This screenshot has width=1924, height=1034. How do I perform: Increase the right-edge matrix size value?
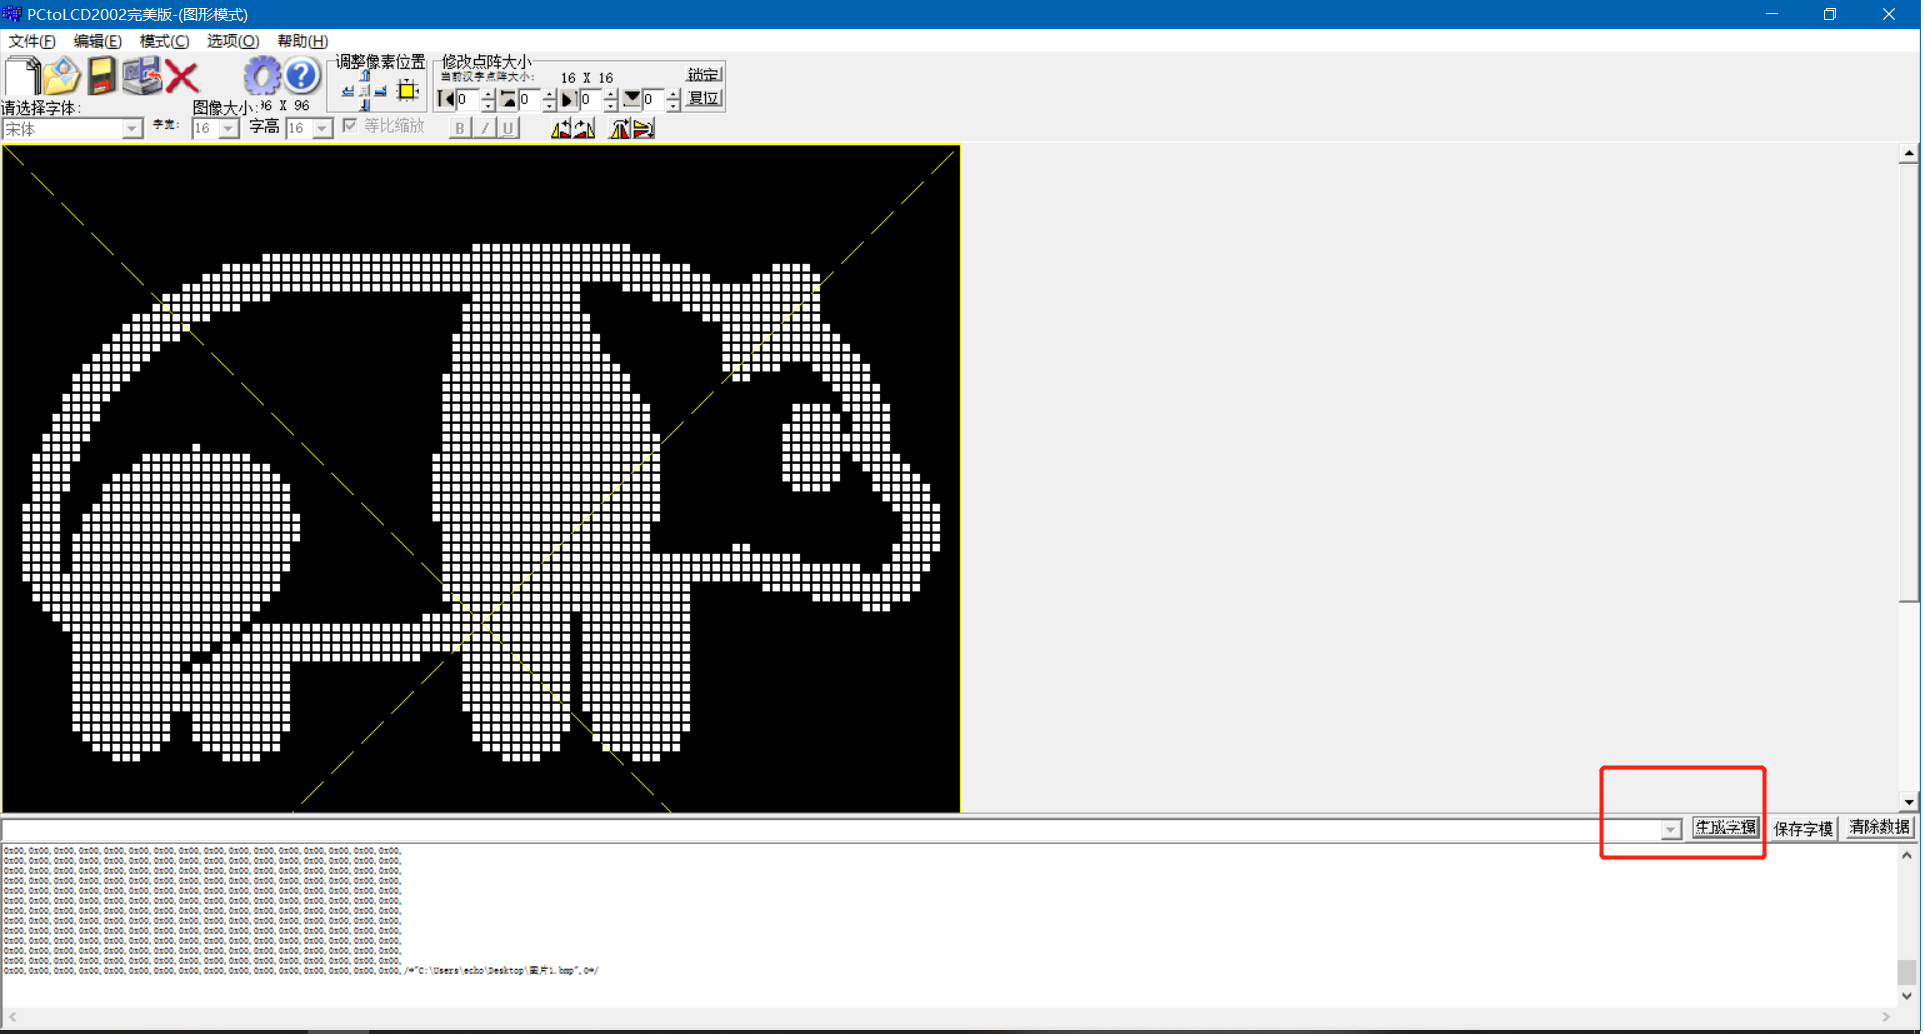pos(611,94)
